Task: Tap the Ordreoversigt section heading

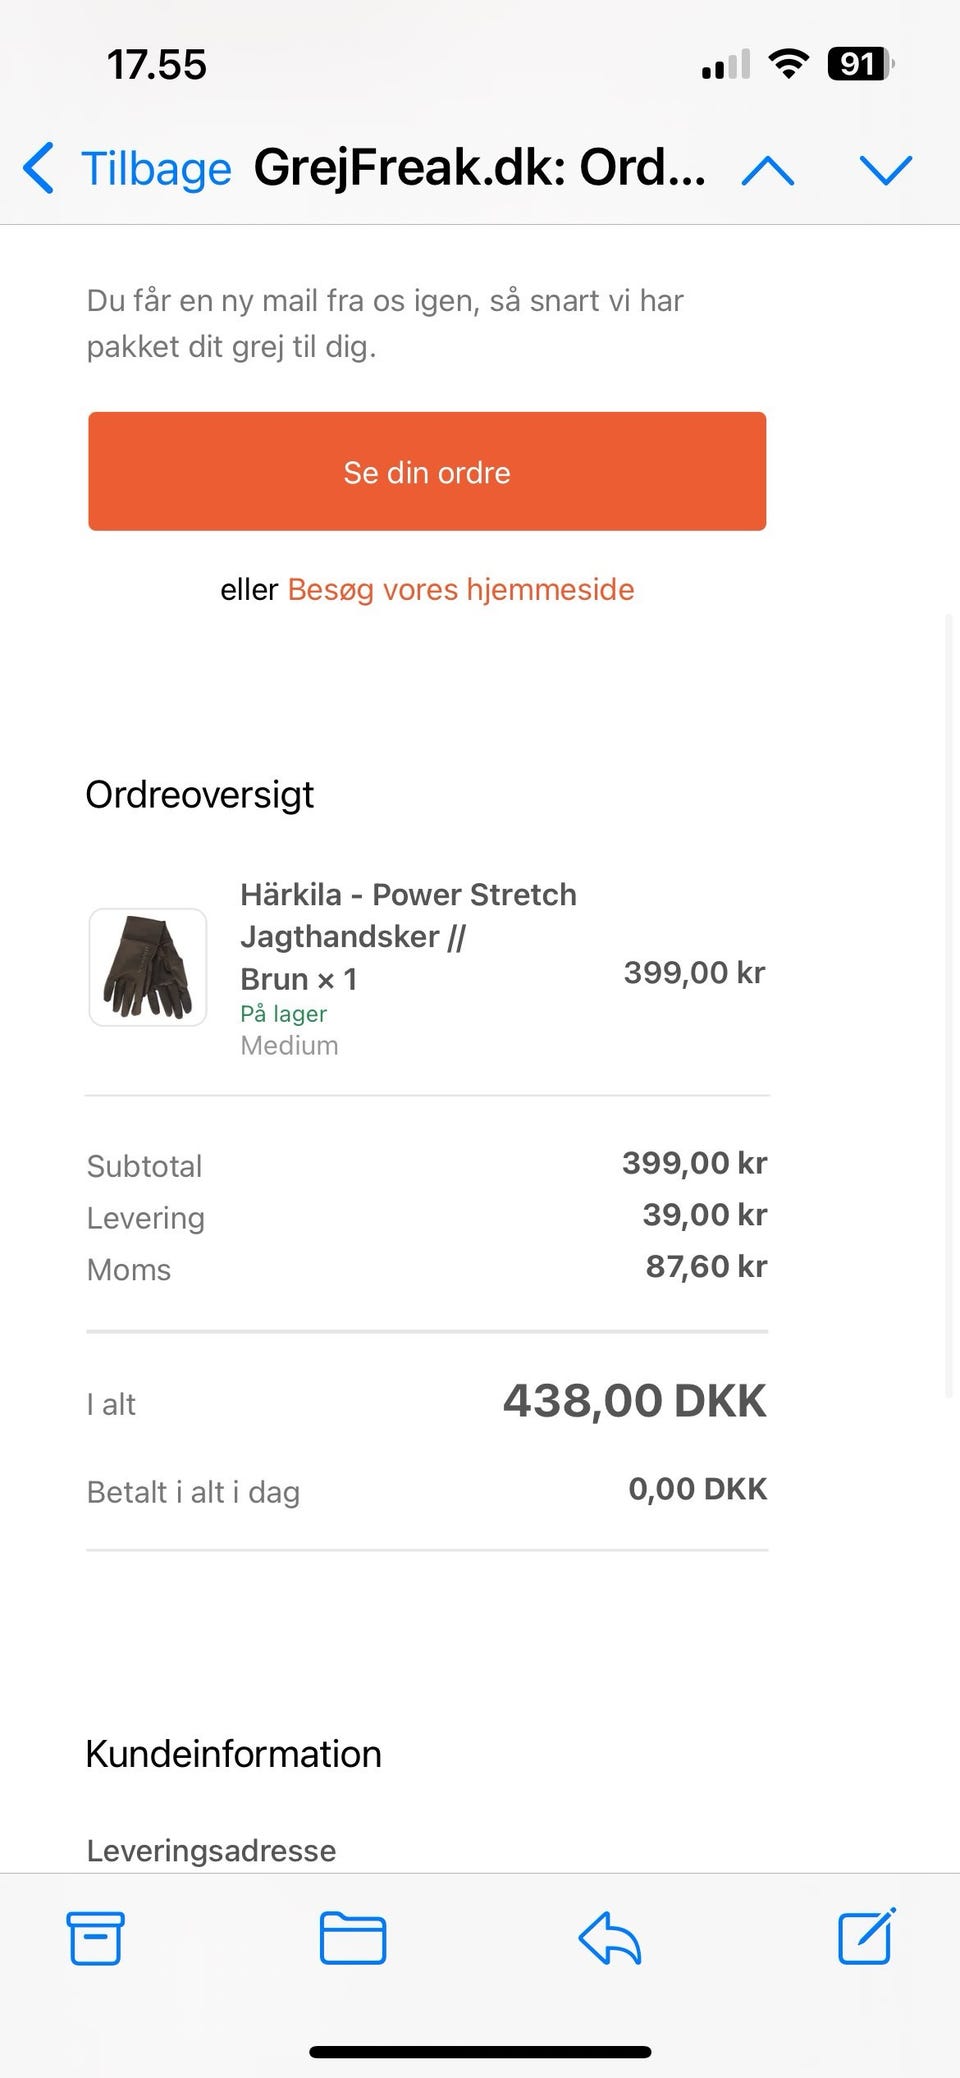Action: (x=200, y=795)
